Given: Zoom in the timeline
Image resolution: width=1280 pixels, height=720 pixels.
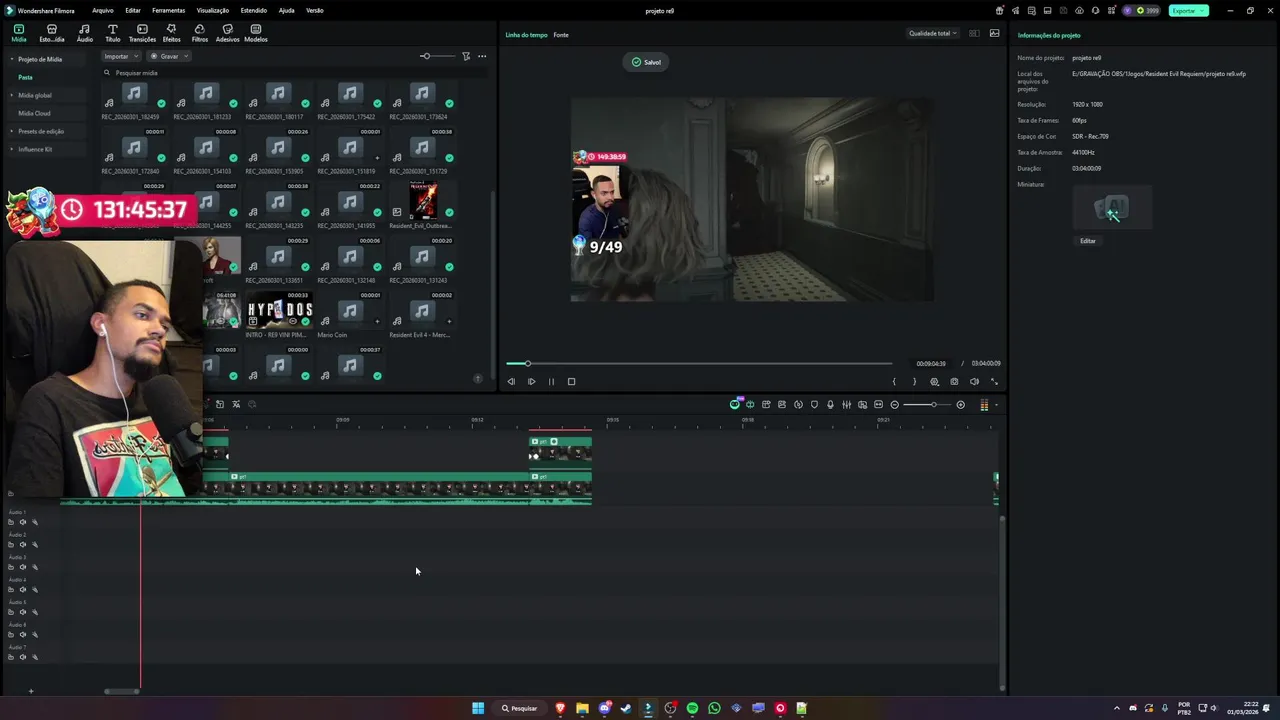Looking at the screenshot, I should point(960,404).
